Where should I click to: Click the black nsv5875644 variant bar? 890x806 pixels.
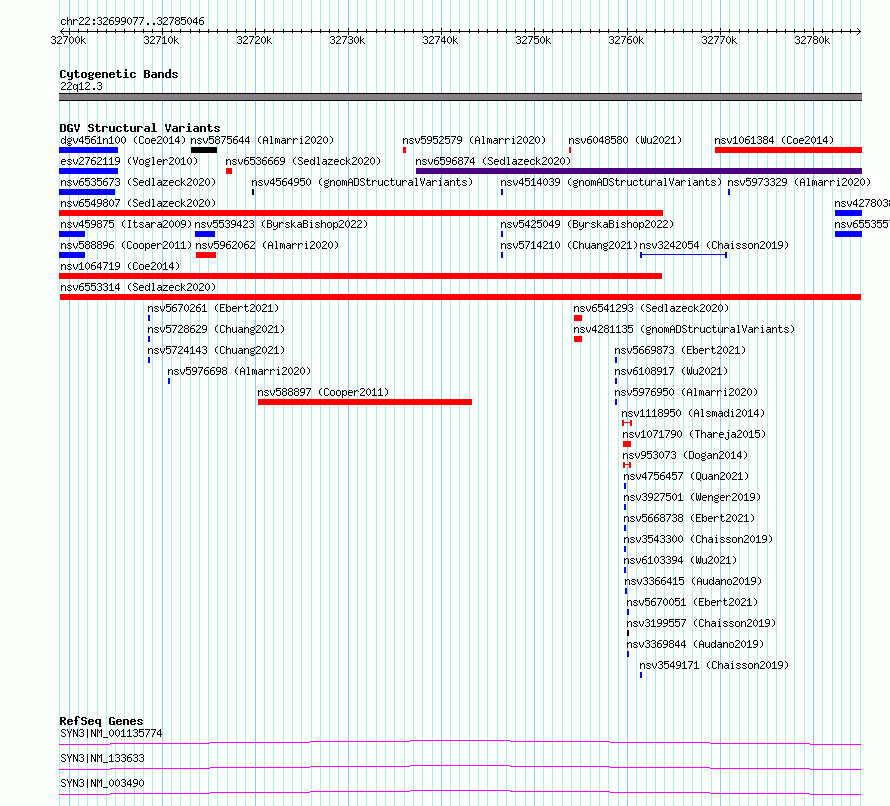click(204, 150)
